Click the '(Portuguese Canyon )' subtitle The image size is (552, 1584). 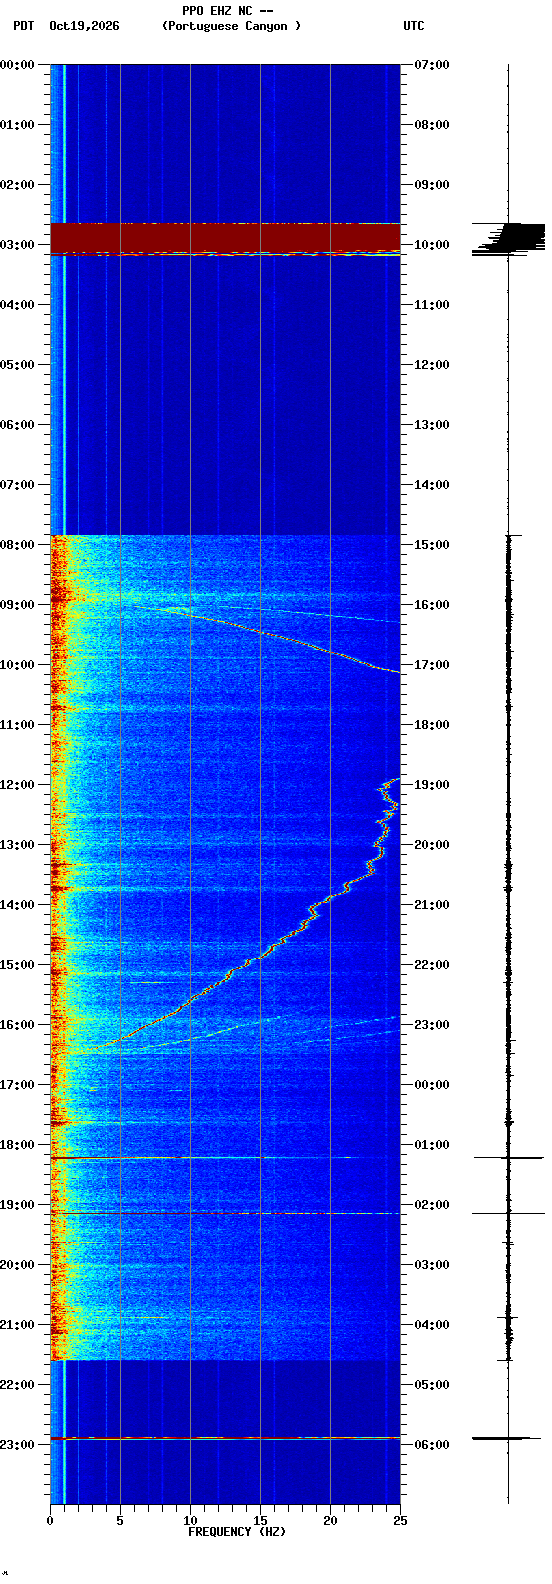click(231, 26)
